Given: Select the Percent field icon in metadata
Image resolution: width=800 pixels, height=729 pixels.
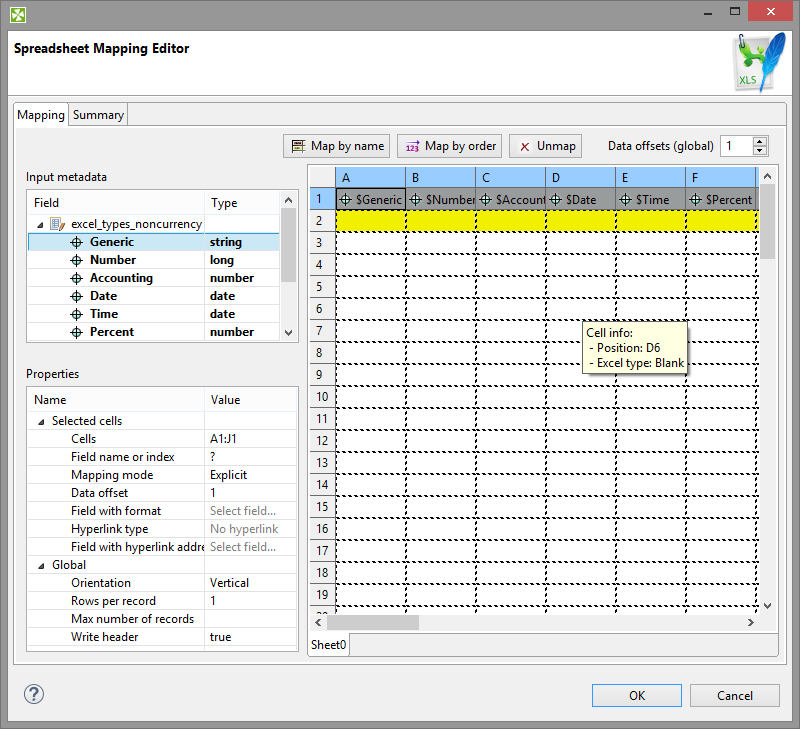Looking at the screenshot, I should (77, 333).
